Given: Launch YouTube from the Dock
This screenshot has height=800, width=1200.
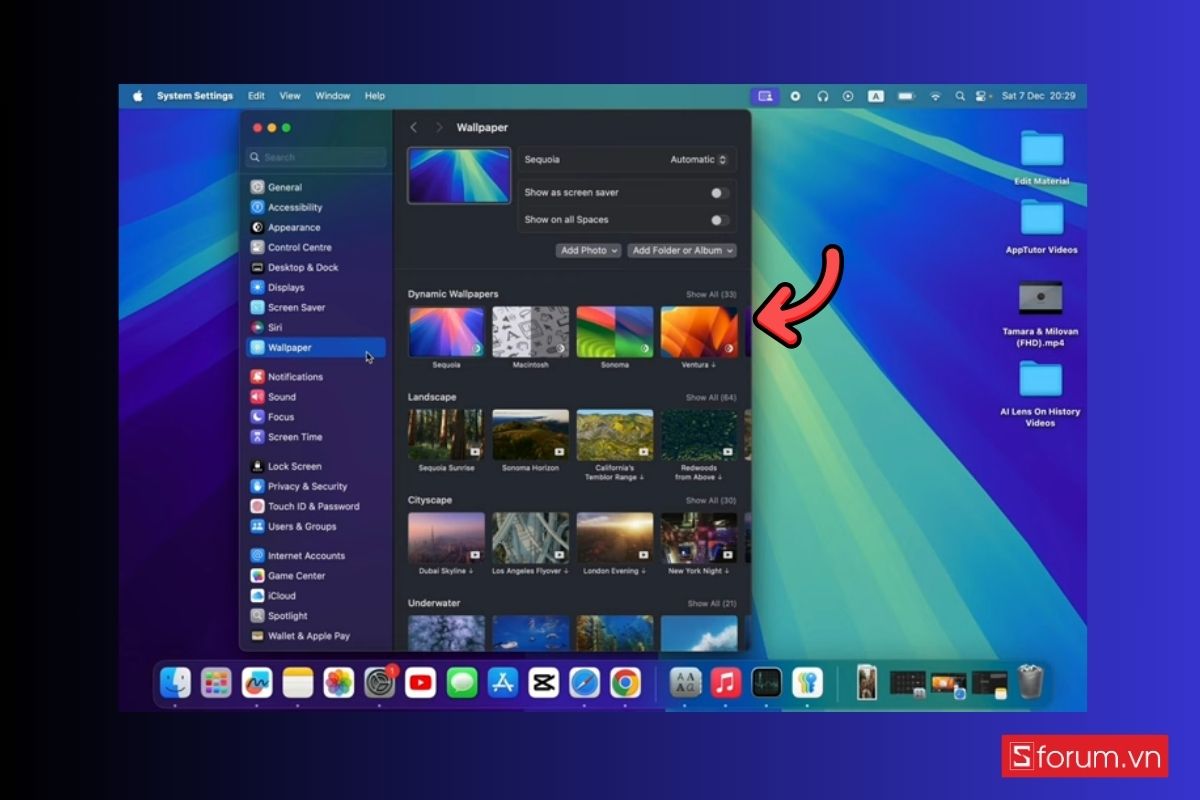Looking at the screenshot, I should (x=421, y=683).
